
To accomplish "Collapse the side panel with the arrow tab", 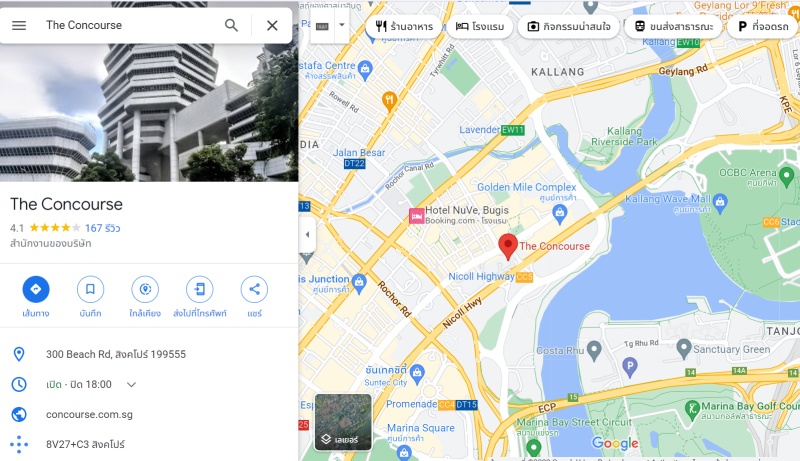I will click(x=307, y=235).
